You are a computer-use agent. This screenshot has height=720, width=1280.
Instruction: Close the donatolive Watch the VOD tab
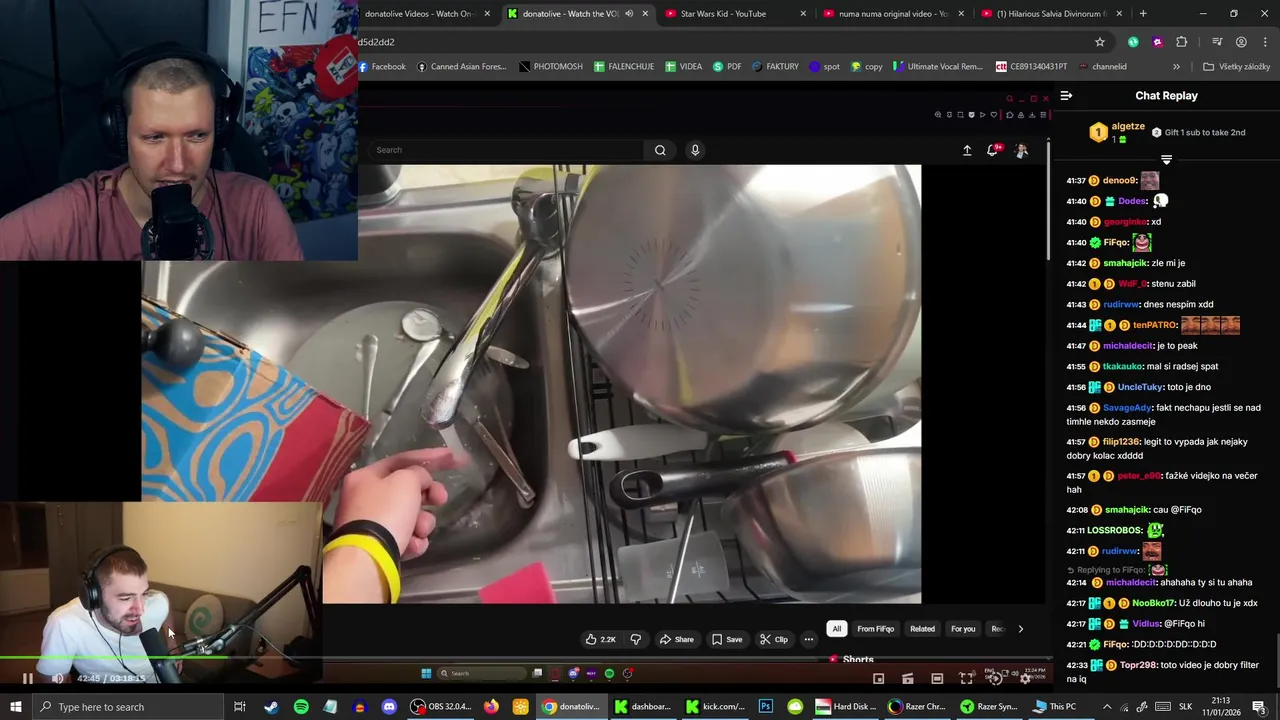point(645,14)
